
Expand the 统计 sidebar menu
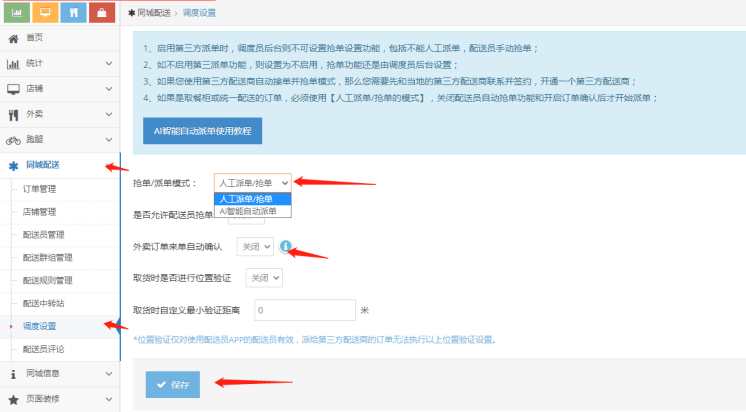(60, 64)
